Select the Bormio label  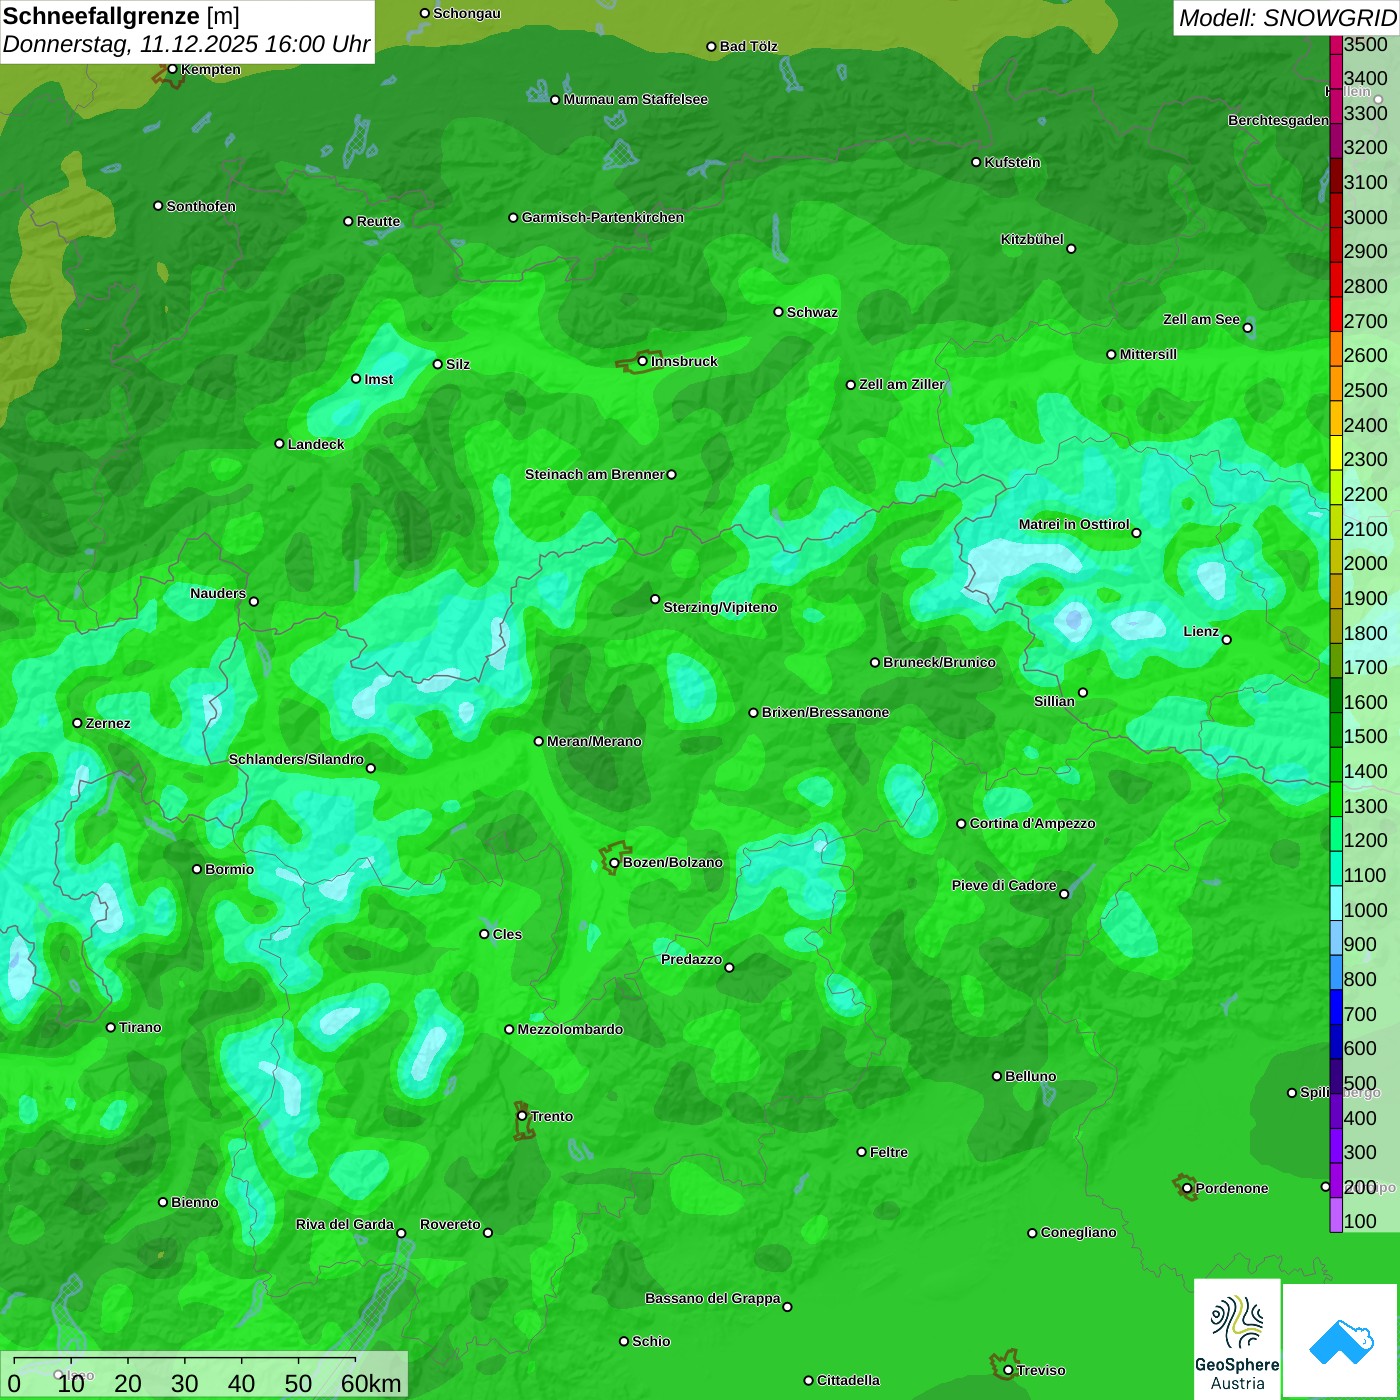pyautogui.click(x=229, y=869)
